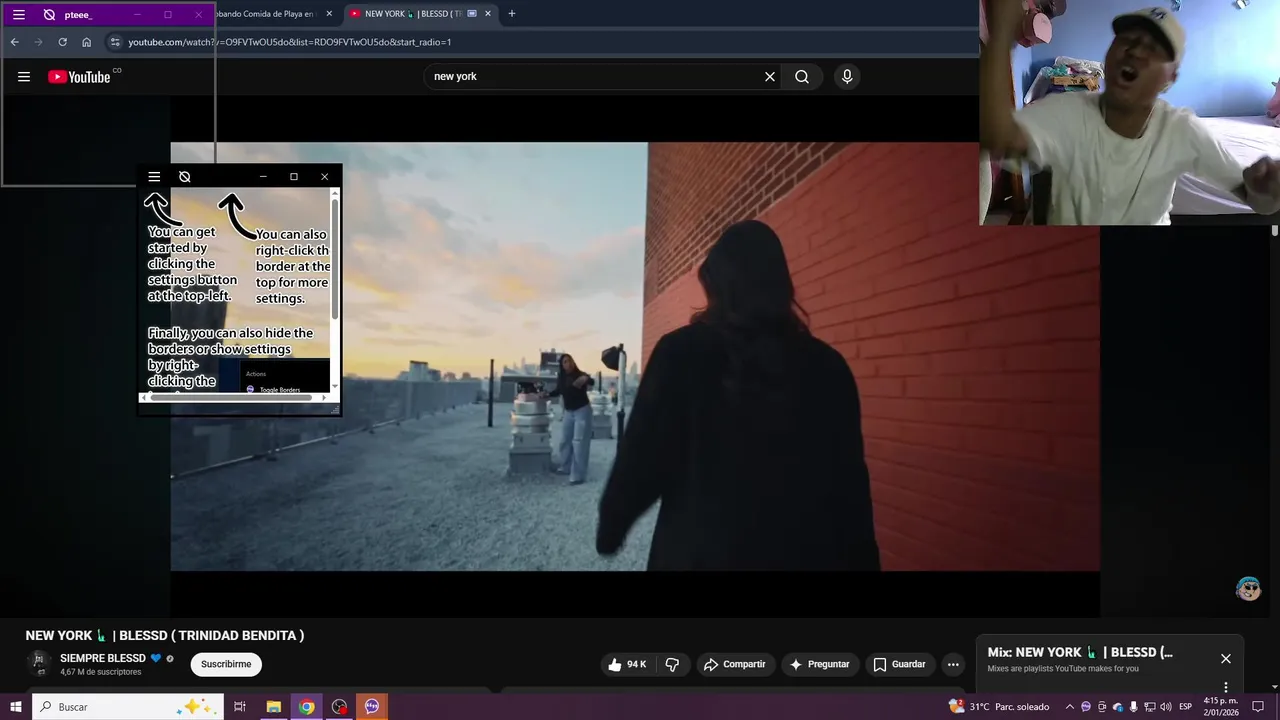Open SIEMPRE BLESSD channel avatar
Image resolution: width=1280 pixels, height=720 pixels.
(39, 663)
